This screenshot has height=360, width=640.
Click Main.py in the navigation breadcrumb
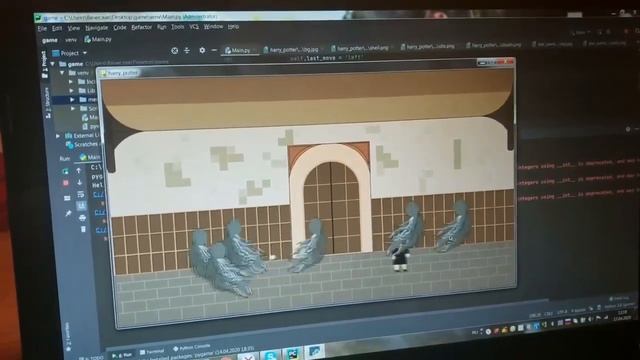pyautogui.click(x=98, y=39)
